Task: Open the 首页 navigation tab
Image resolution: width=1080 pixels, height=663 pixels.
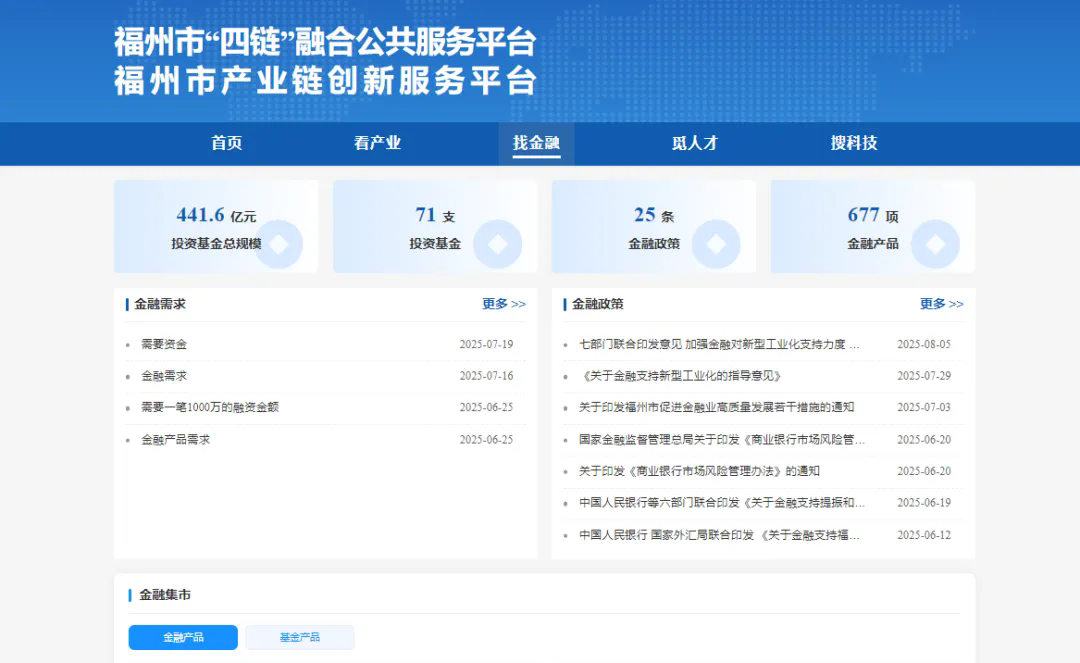Action: pyautogui.click(x=227, y=143)
